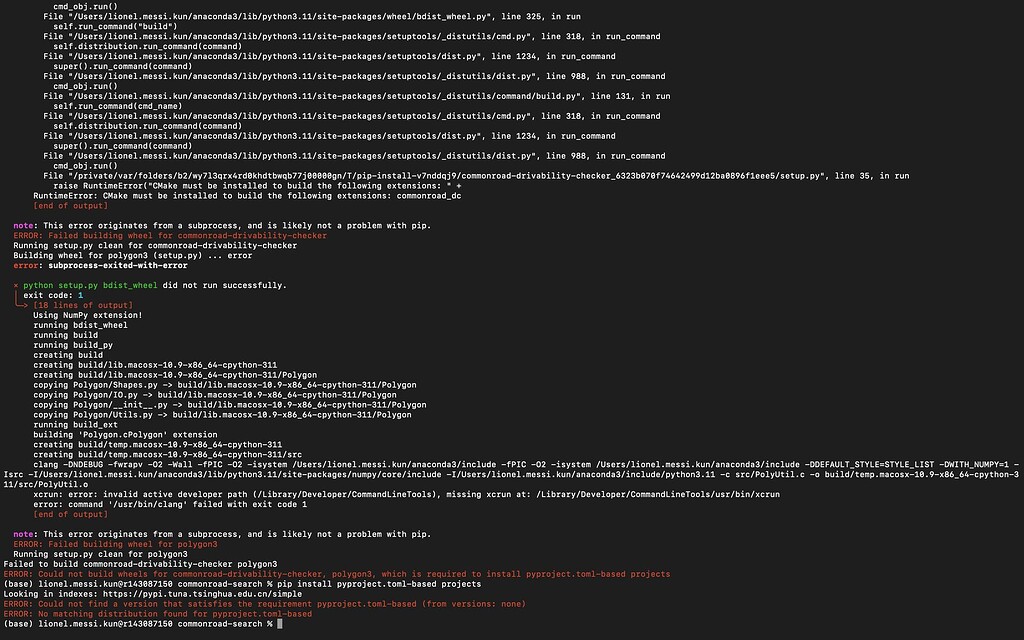This screenshot has width=1024, height=640.
Task: Click the 'Using NumPy extension!' line
Action: 88,315
